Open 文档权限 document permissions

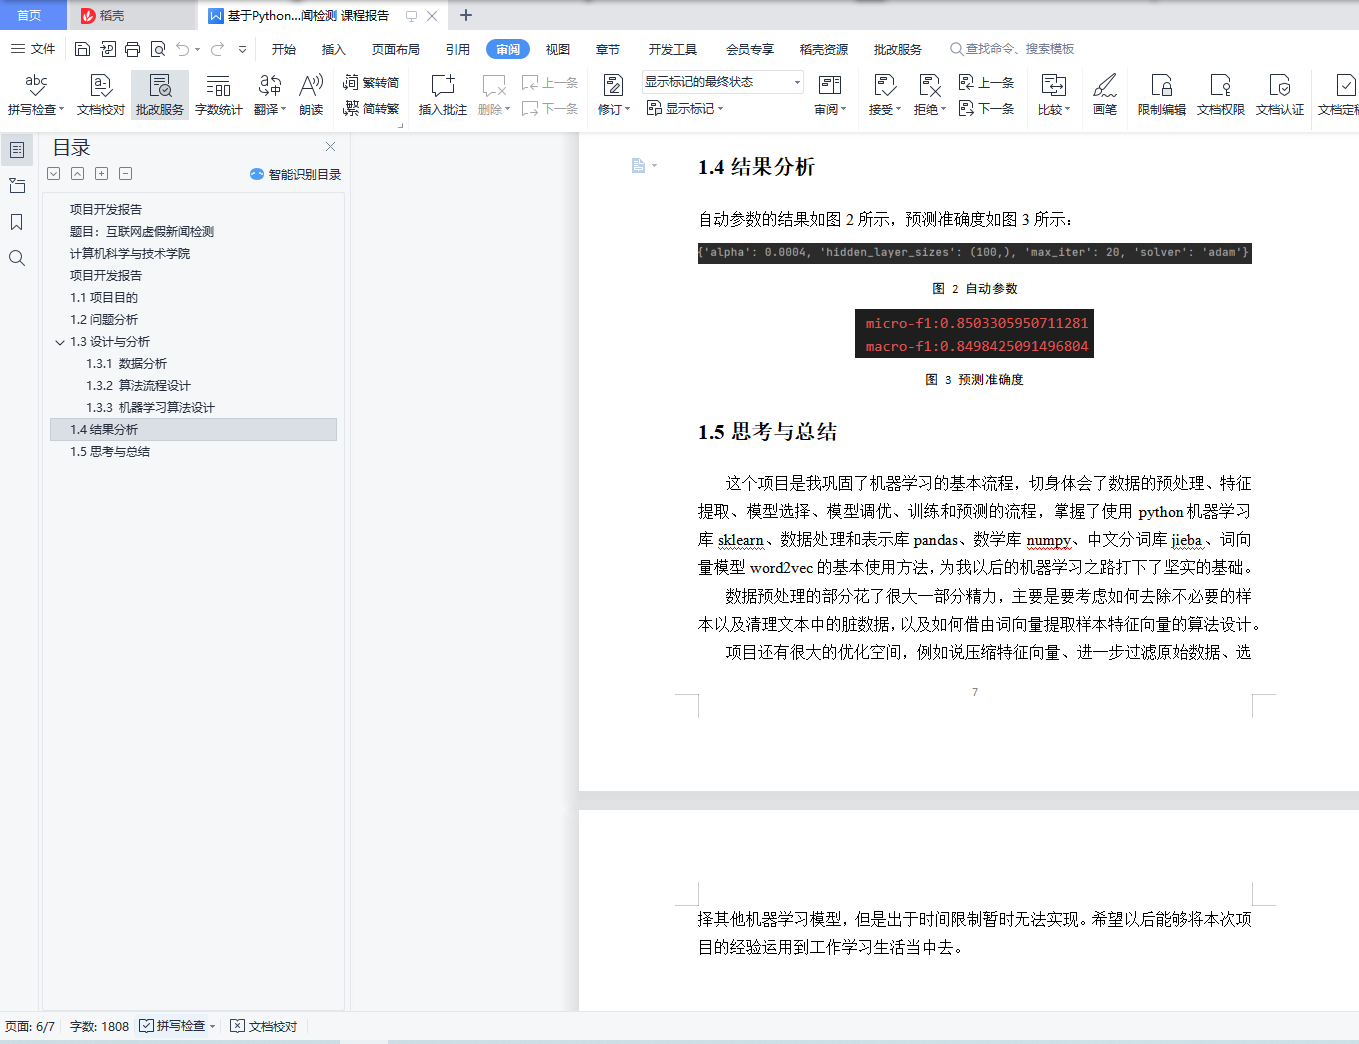coord(1221,95)
